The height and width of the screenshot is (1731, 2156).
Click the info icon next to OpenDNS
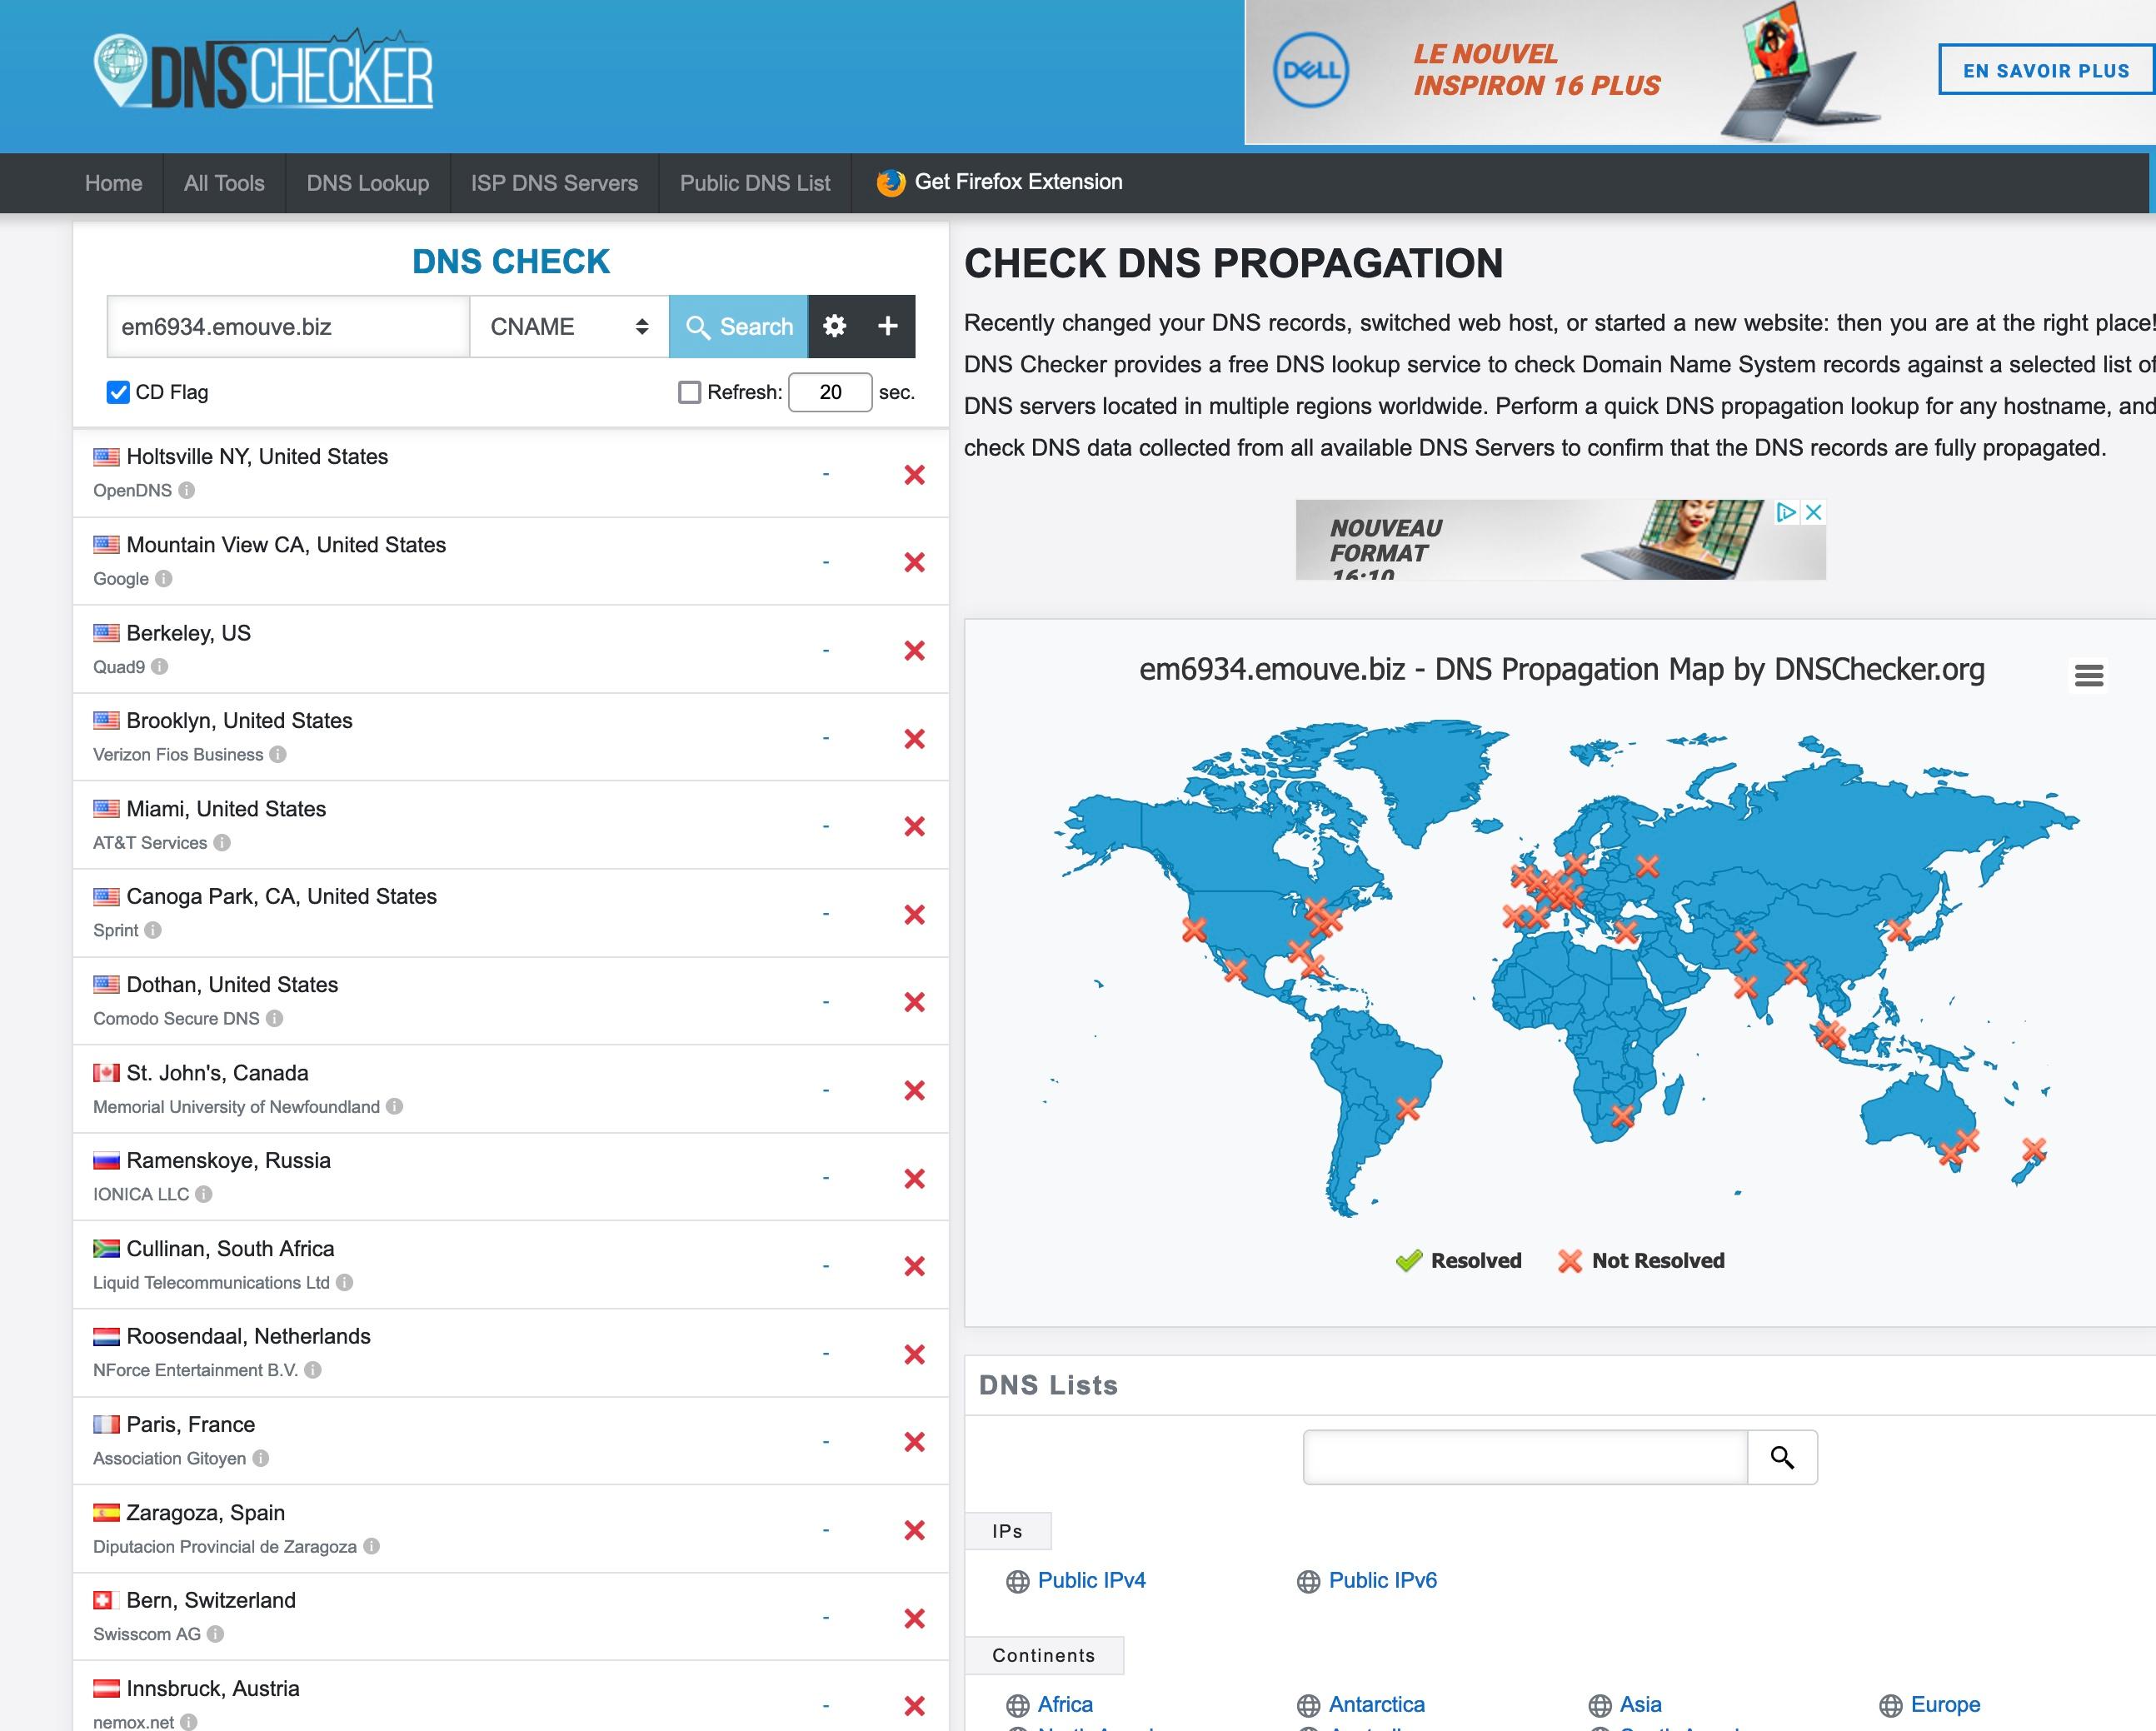pyautogui.click(x=187, y=490)
